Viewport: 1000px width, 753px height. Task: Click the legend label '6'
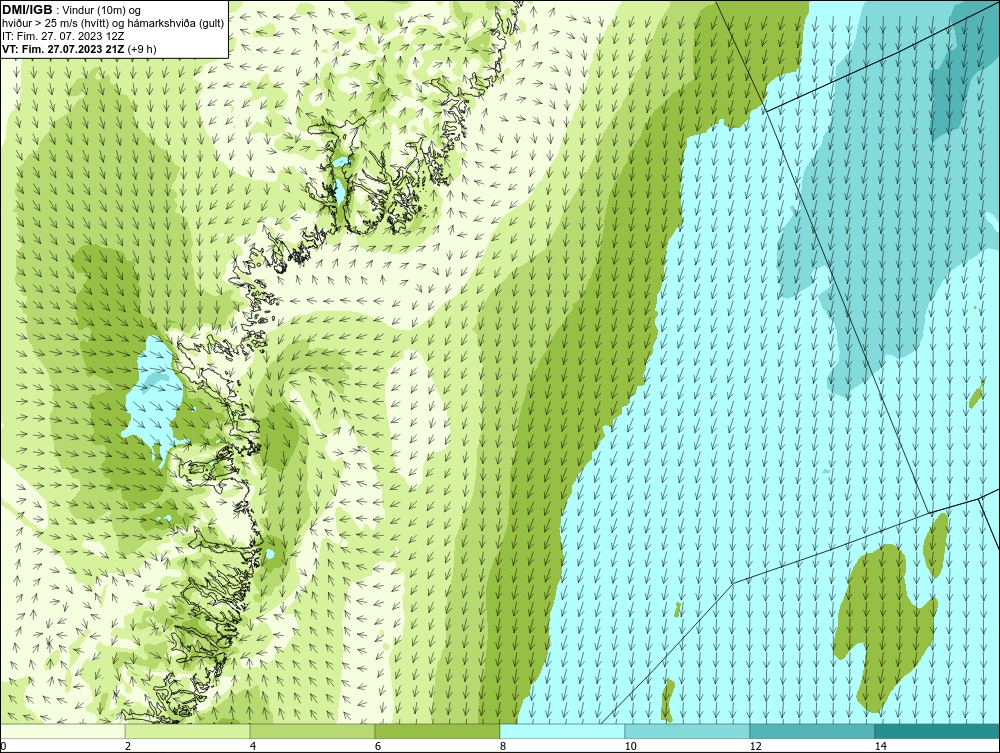[x=378, y=747]
